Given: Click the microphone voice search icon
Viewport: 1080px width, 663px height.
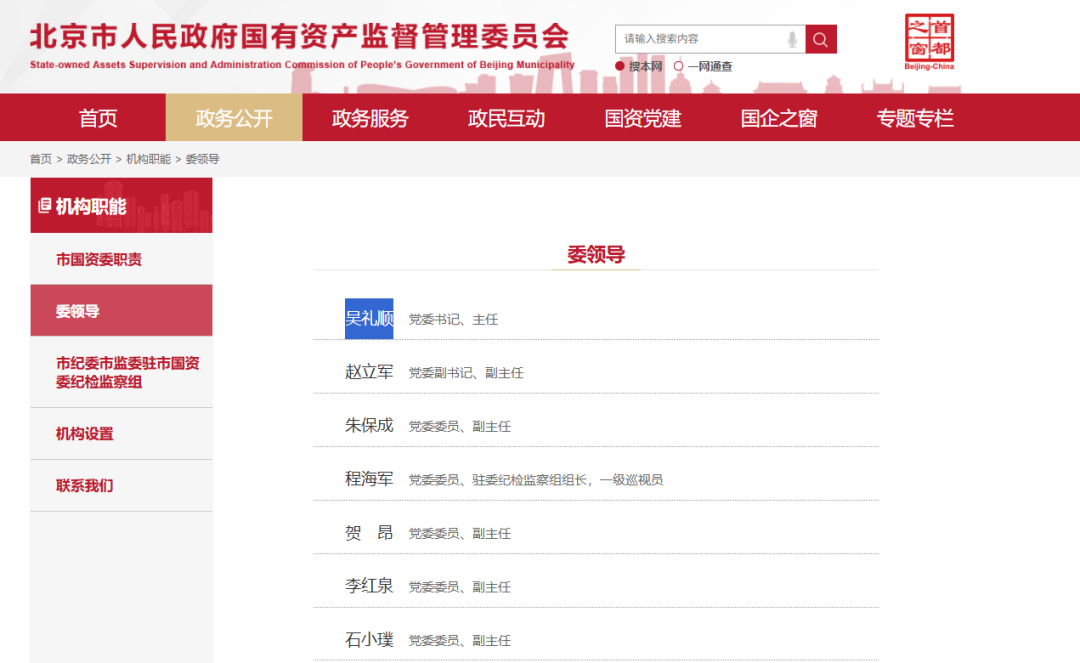Looking at the screenshot, I should 792,39.
